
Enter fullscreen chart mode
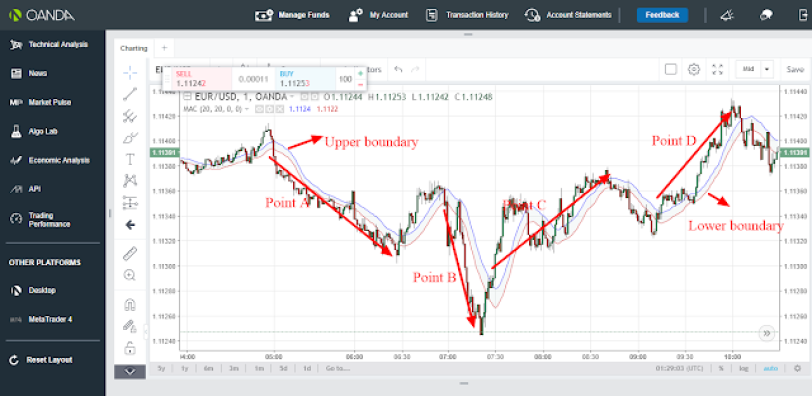(717, 69)
